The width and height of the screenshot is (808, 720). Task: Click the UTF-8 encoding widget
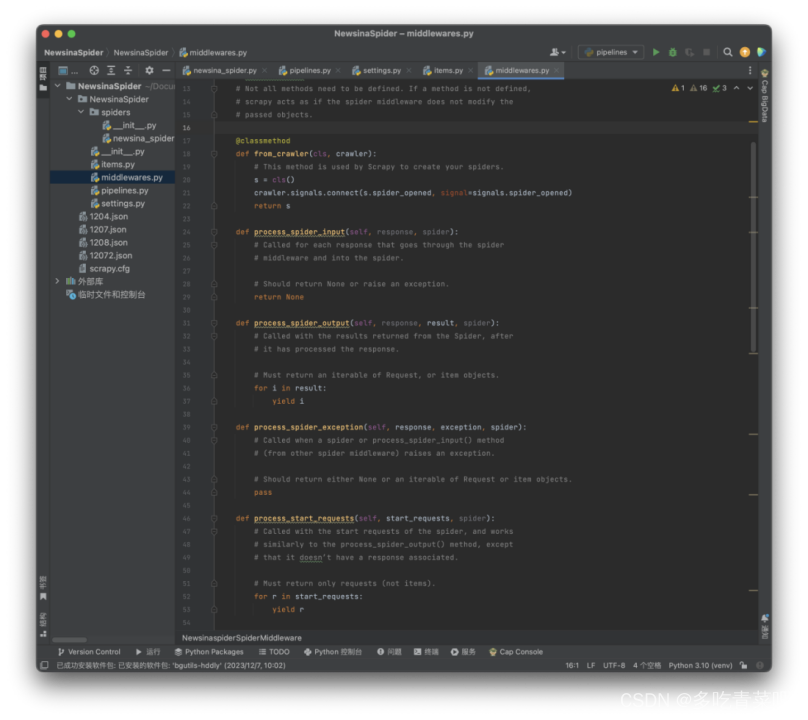tap(614, 665)
